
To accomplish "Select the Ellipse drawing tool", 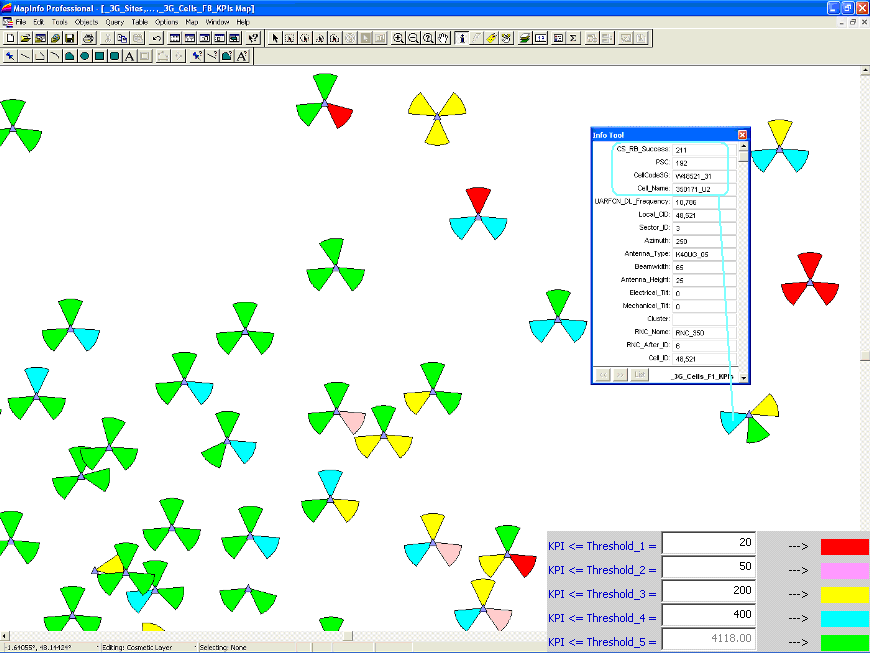I will coord(84,56).
